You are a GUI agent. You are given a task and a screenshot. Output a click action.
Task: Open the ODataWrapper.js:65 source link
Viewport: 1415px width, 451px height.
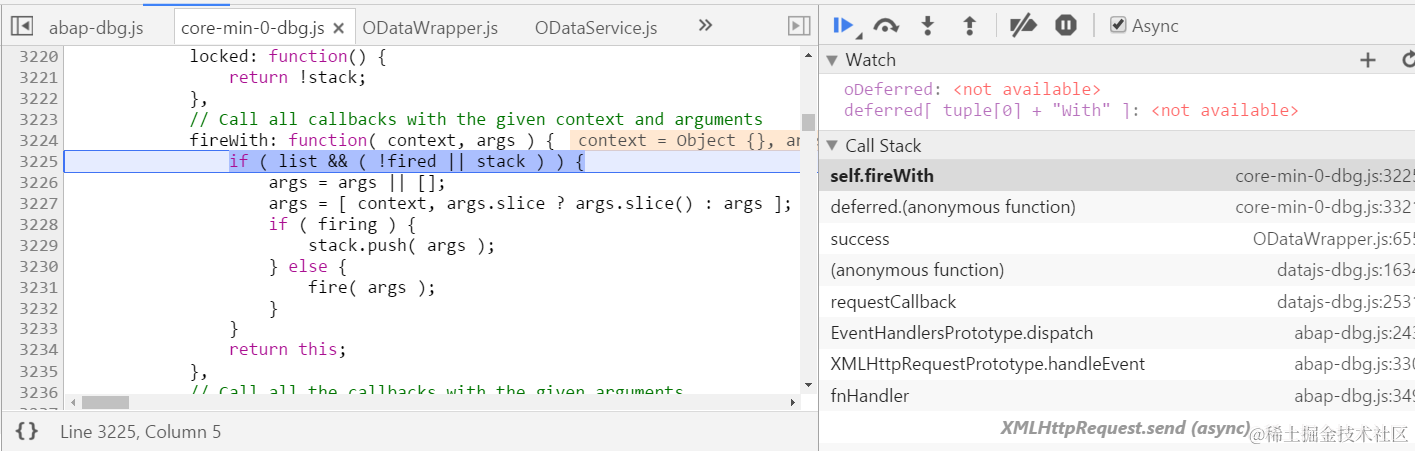[x=1334, y=239]
